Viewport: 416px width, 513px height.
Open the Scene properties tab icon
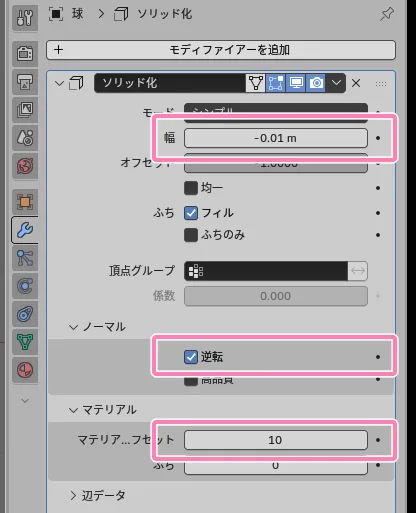25,138
